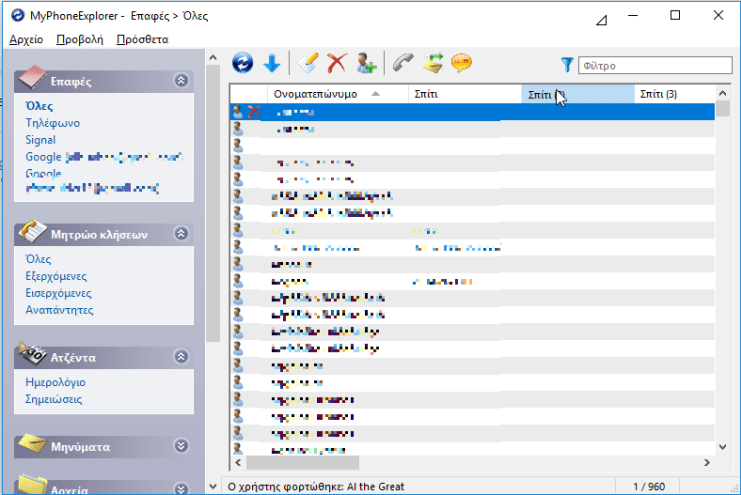Click sidebar scroll up arrow
Image resolution: width=741 pixels, height=495 pixels.
[213, 58]
